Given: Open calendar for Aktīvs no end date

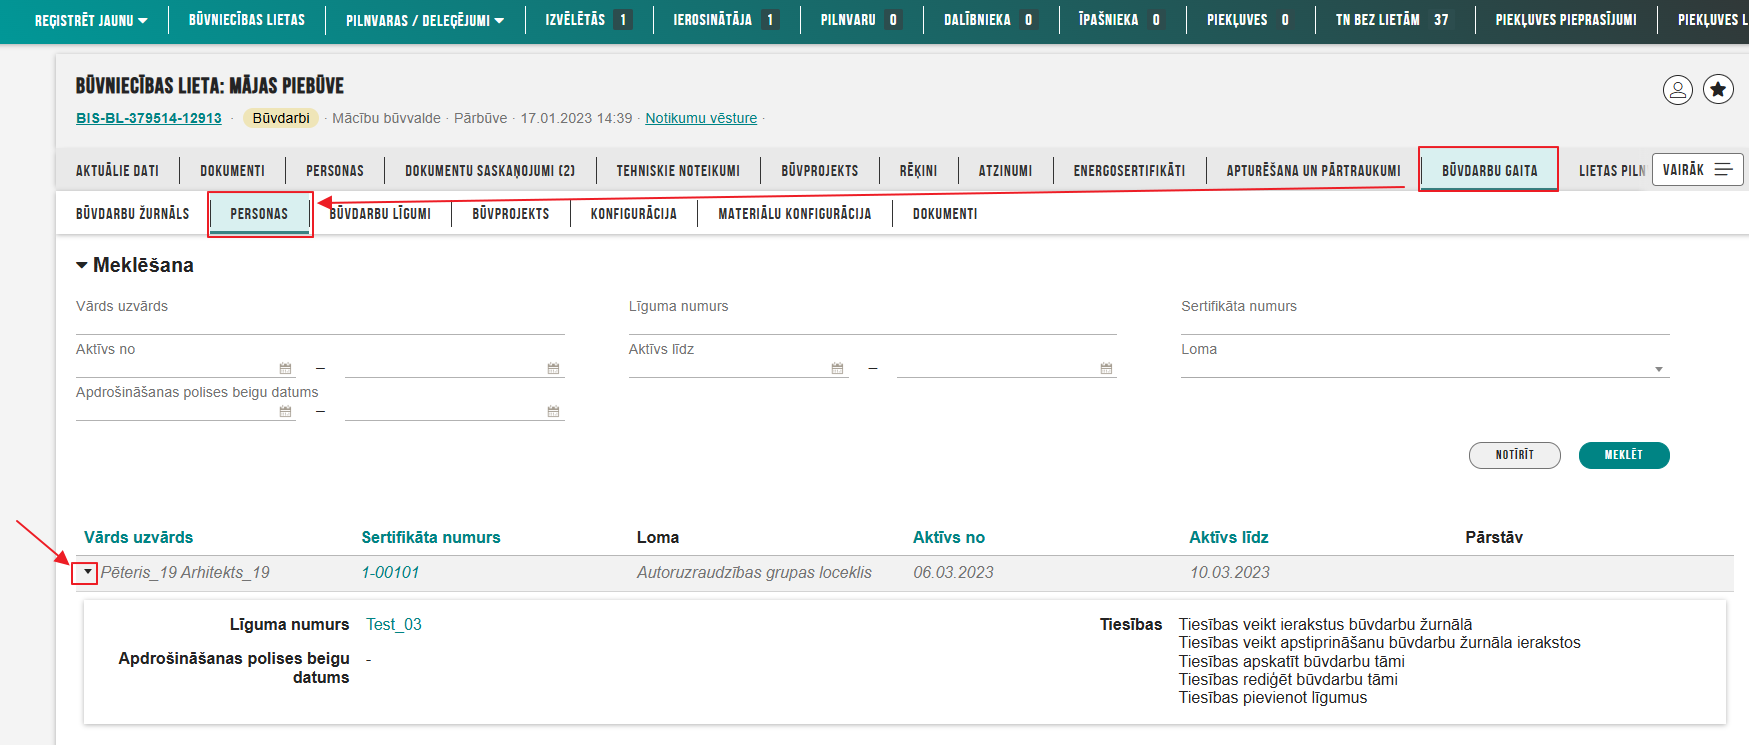Looking at the screenshot, I should 553,368.
